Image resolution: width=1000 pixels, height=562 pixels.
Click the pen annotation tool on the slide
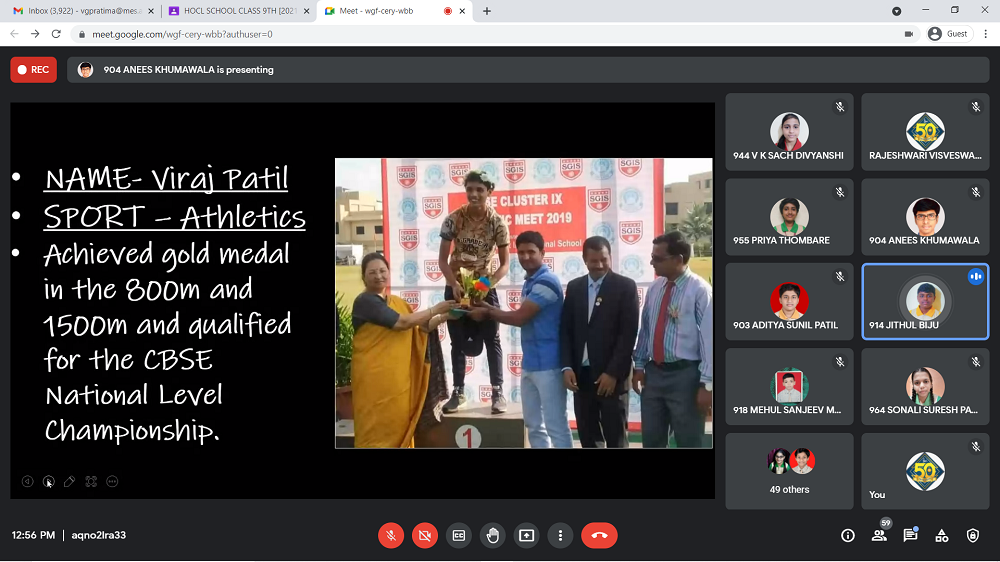tap(69, 481)
